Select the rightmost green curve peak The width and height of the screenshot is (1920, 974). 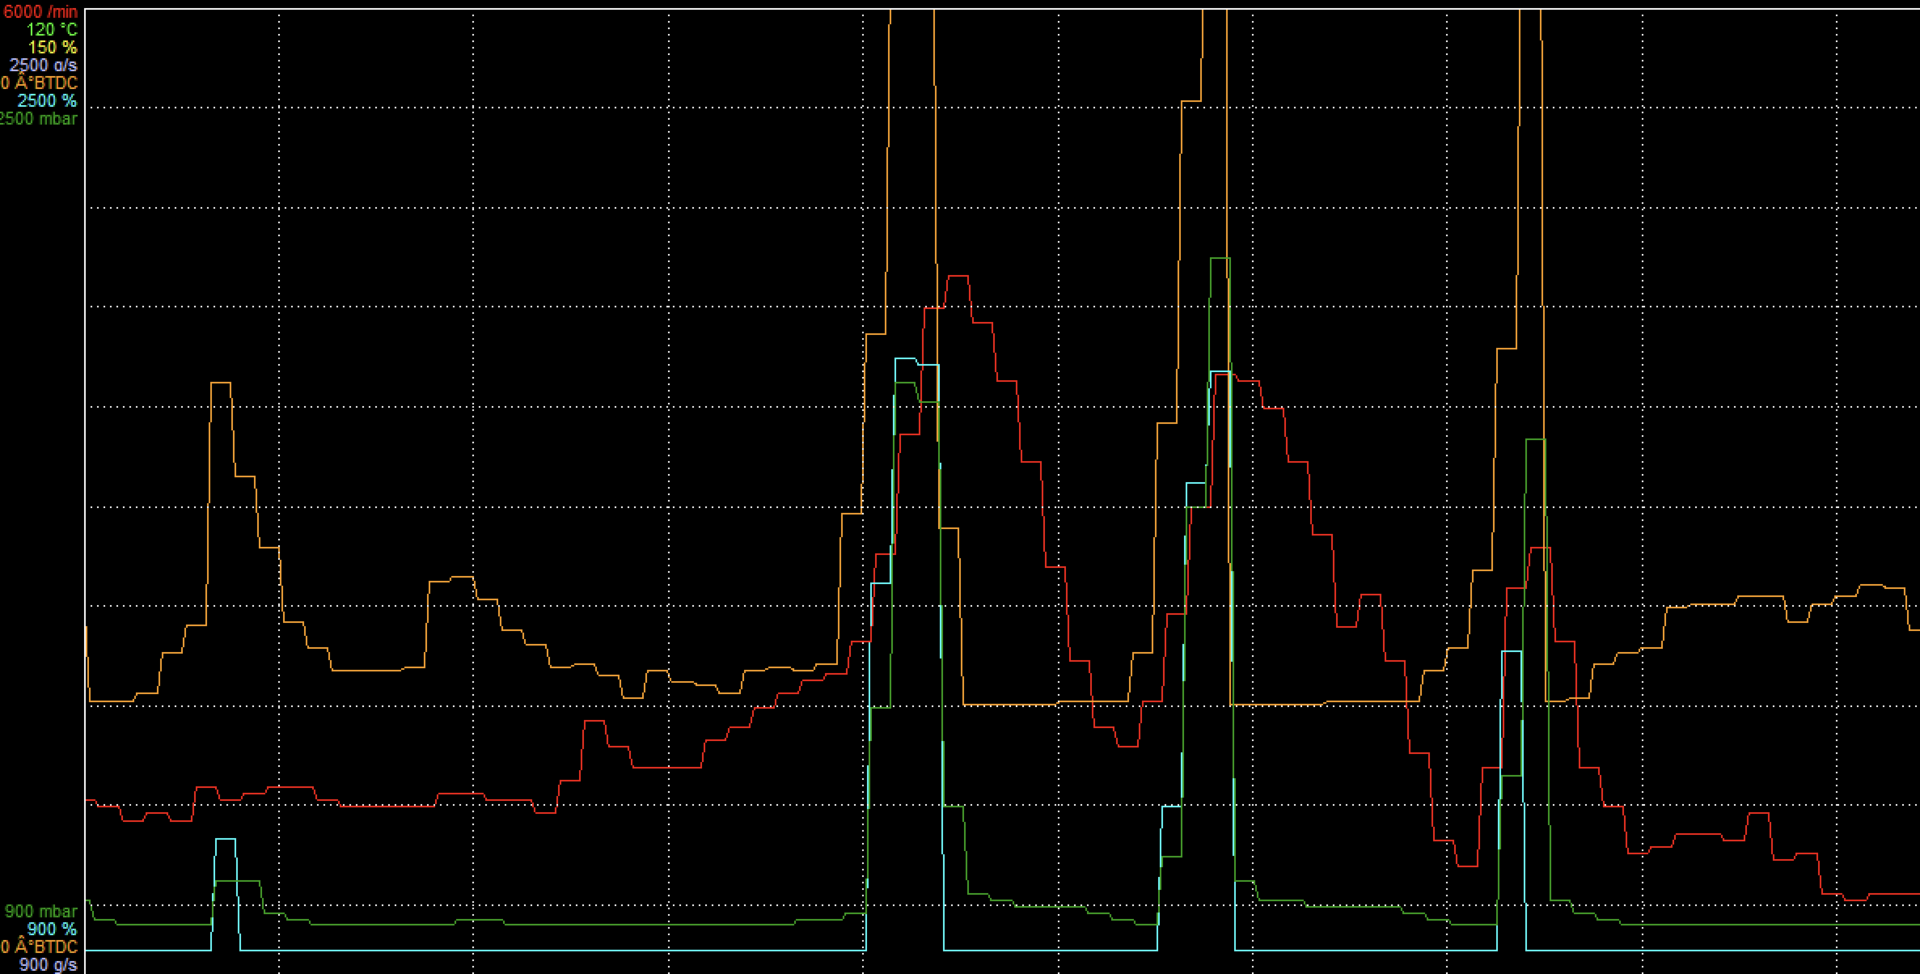click(x=1535, y=440)
